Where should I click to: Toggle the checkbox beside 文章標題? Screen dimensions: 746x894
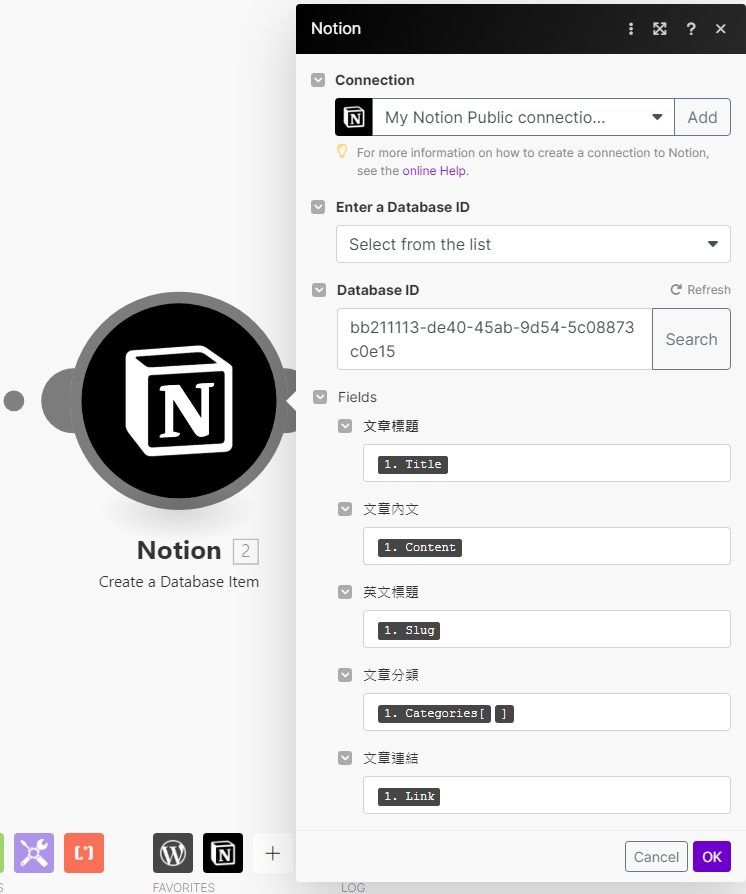pyautogui.click(x=345, y=425)
